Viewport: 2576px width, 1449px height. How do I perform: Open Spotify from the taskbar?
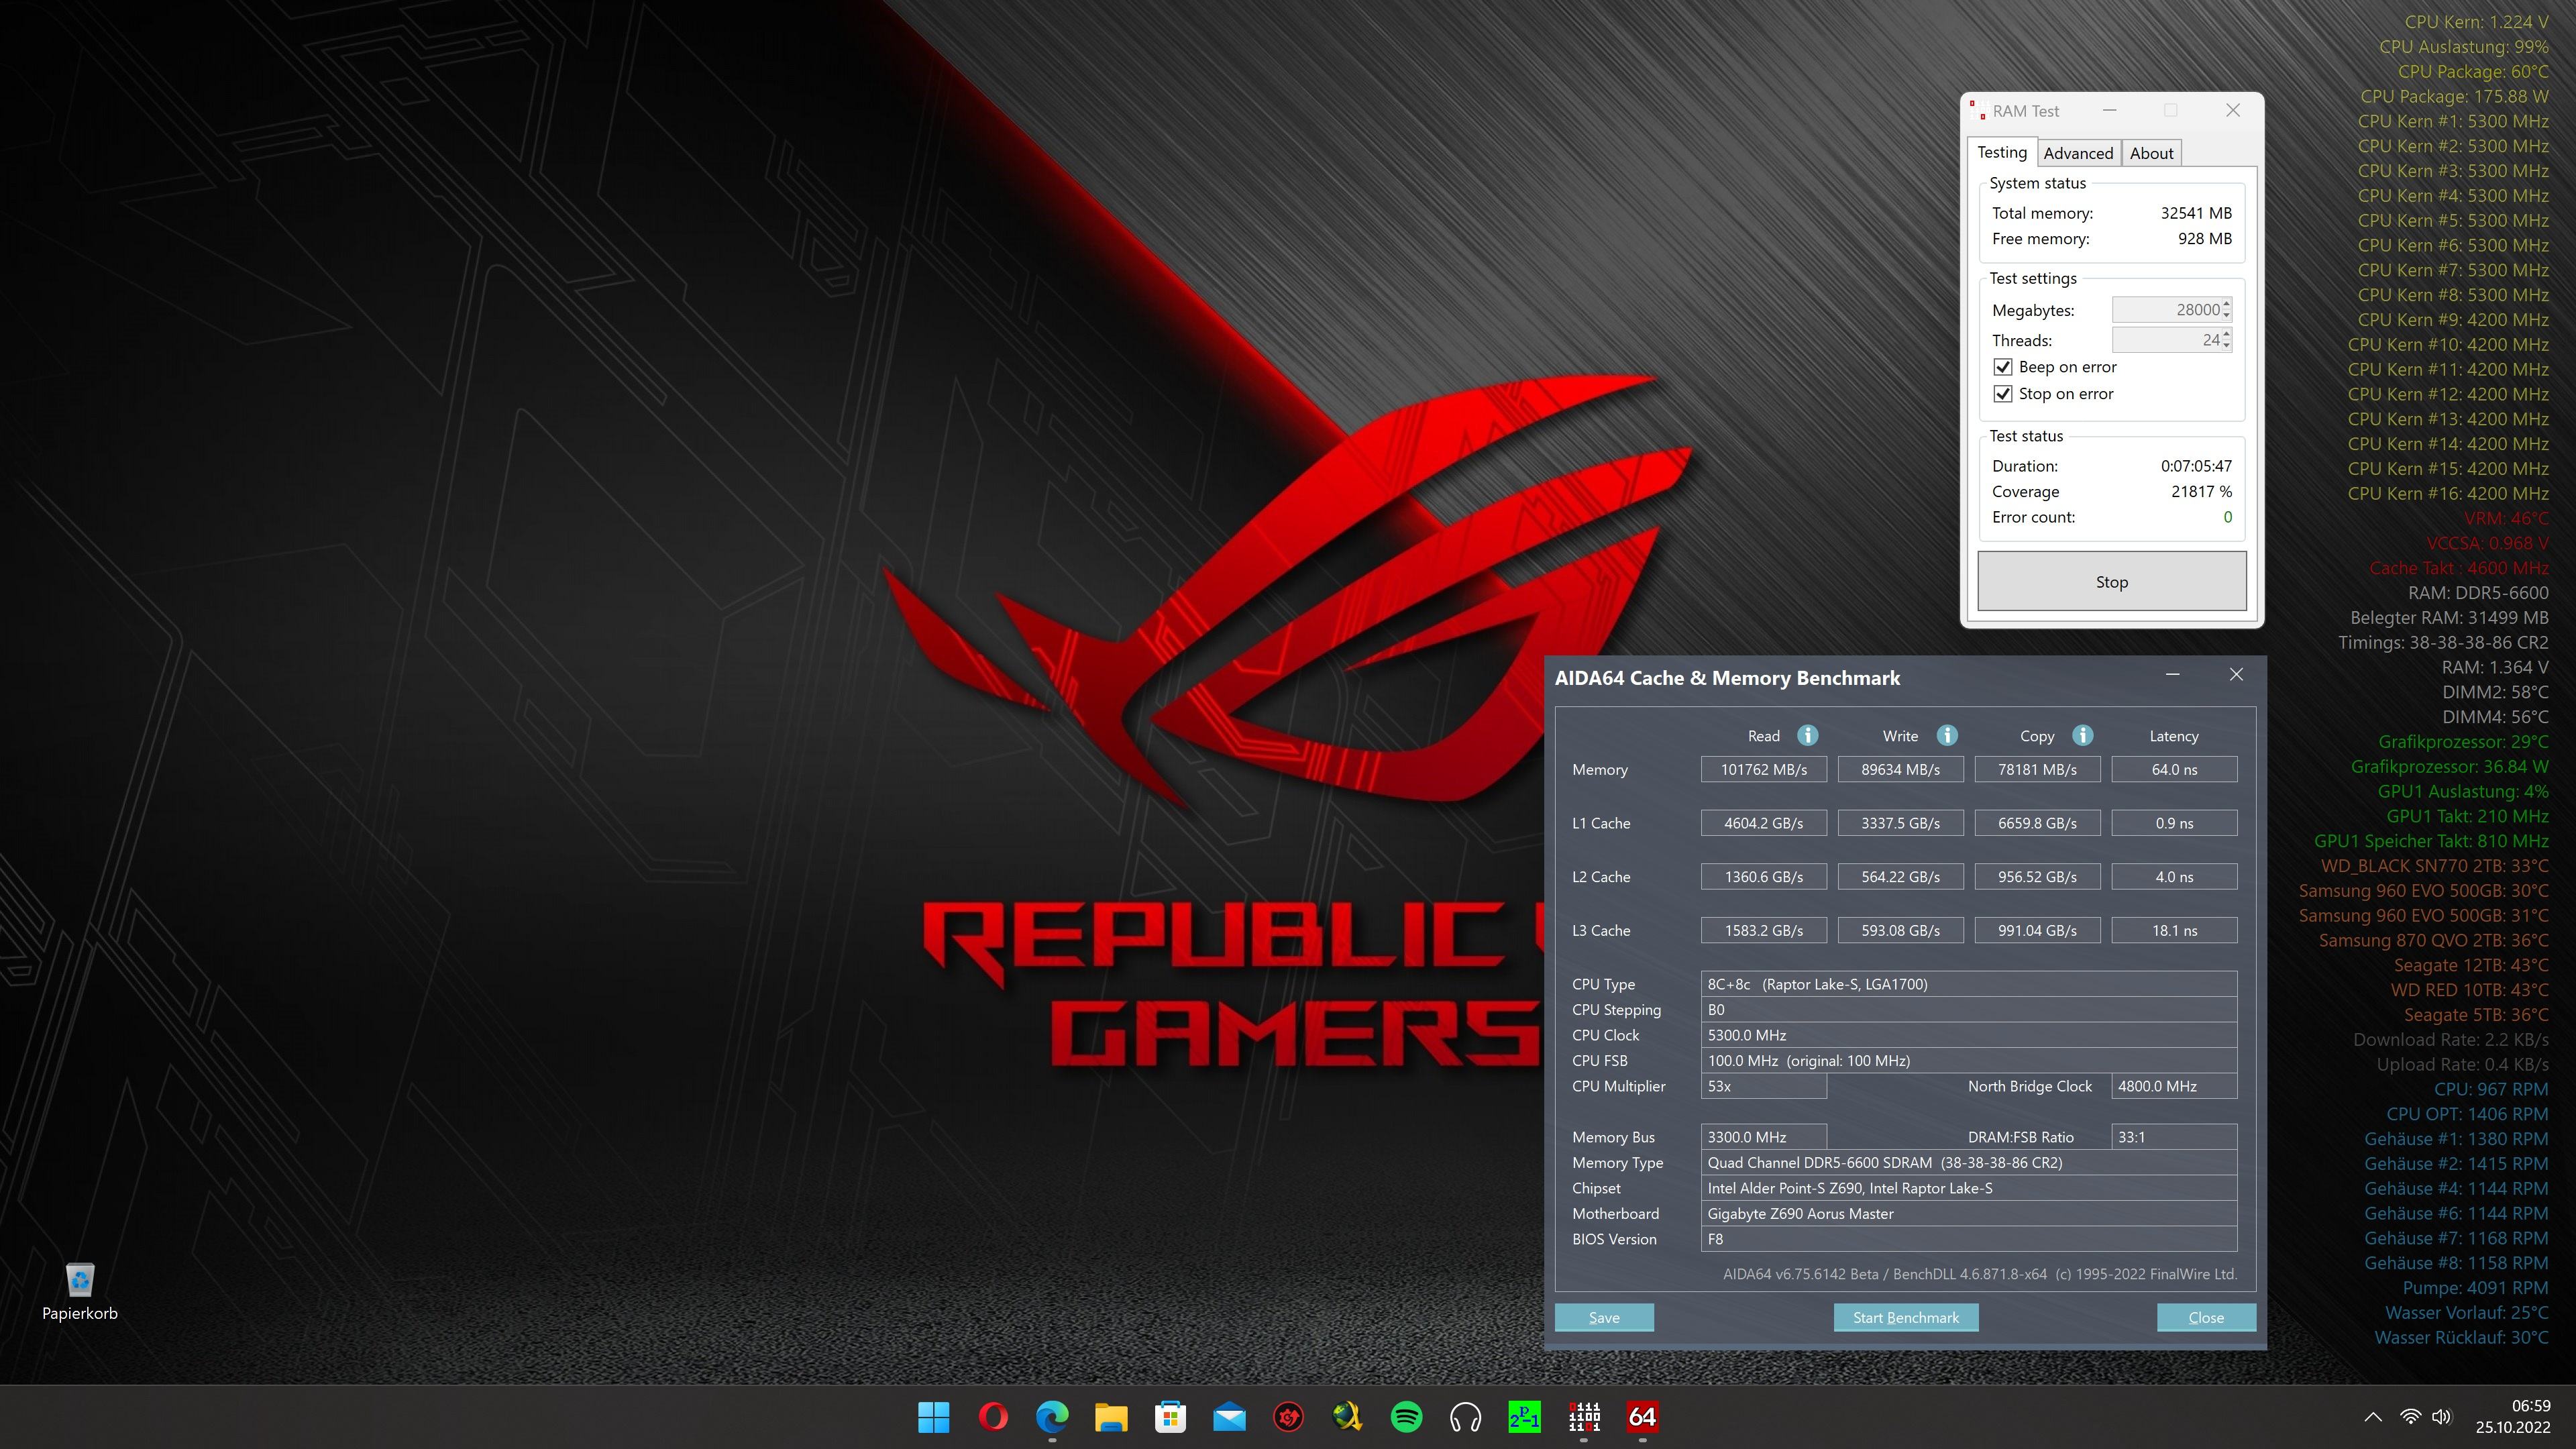tap(1406, 1417)
